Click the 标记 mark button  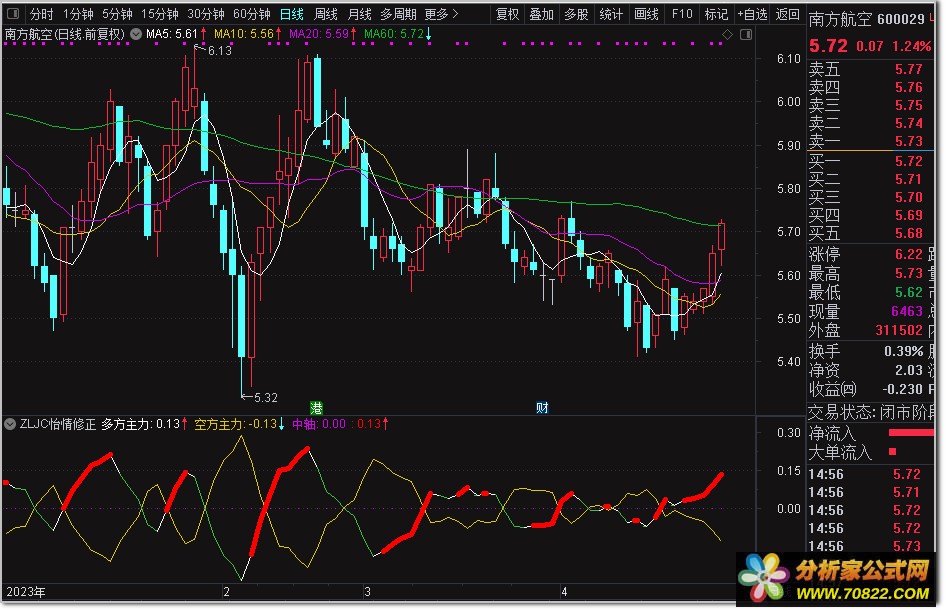[716, 14]
